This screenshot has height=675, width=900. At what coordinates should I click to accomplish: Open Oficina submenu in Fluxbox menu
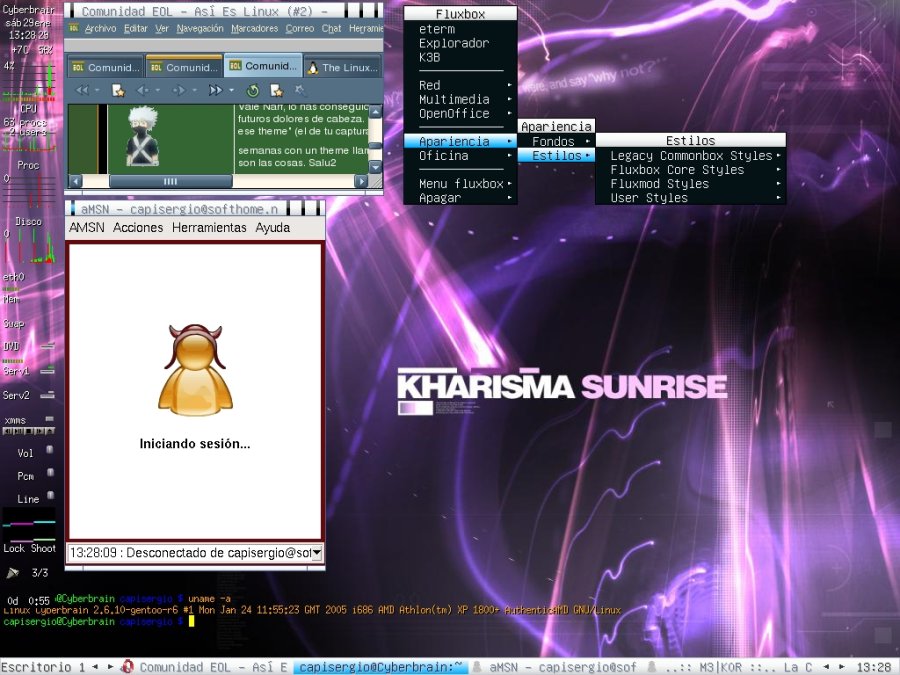pyautogui.click(x=460, y=156)
